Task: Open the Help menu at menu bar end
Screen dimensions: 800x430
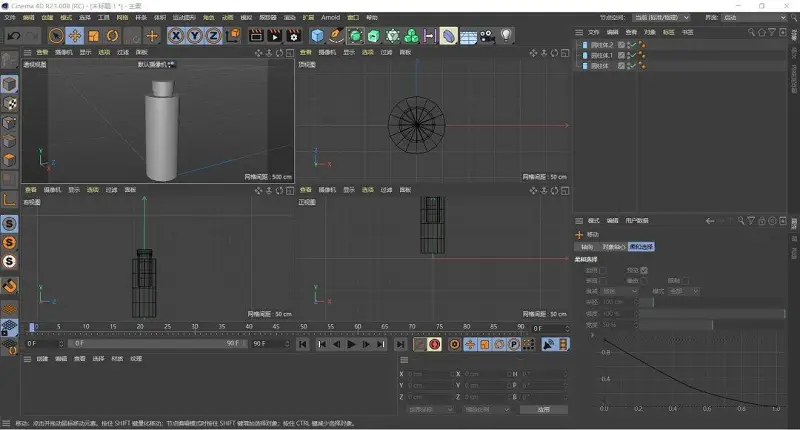Action: coord(372,18)
